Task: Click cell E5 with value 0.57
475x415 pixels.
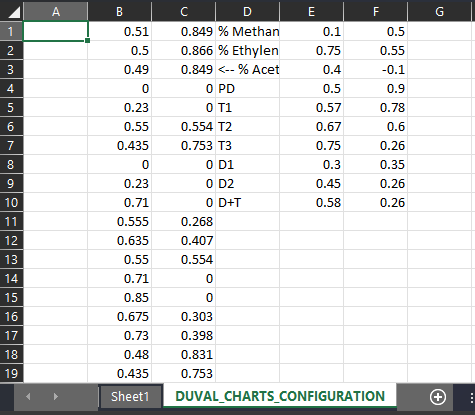Action: [x=312, y=107]
